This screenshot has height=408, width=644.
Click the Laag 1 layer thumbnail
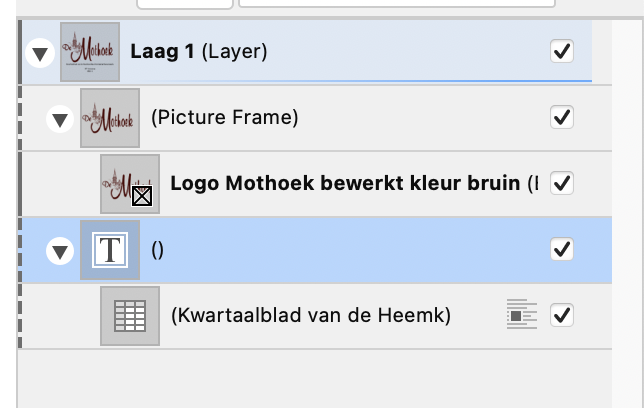point(90,52)
